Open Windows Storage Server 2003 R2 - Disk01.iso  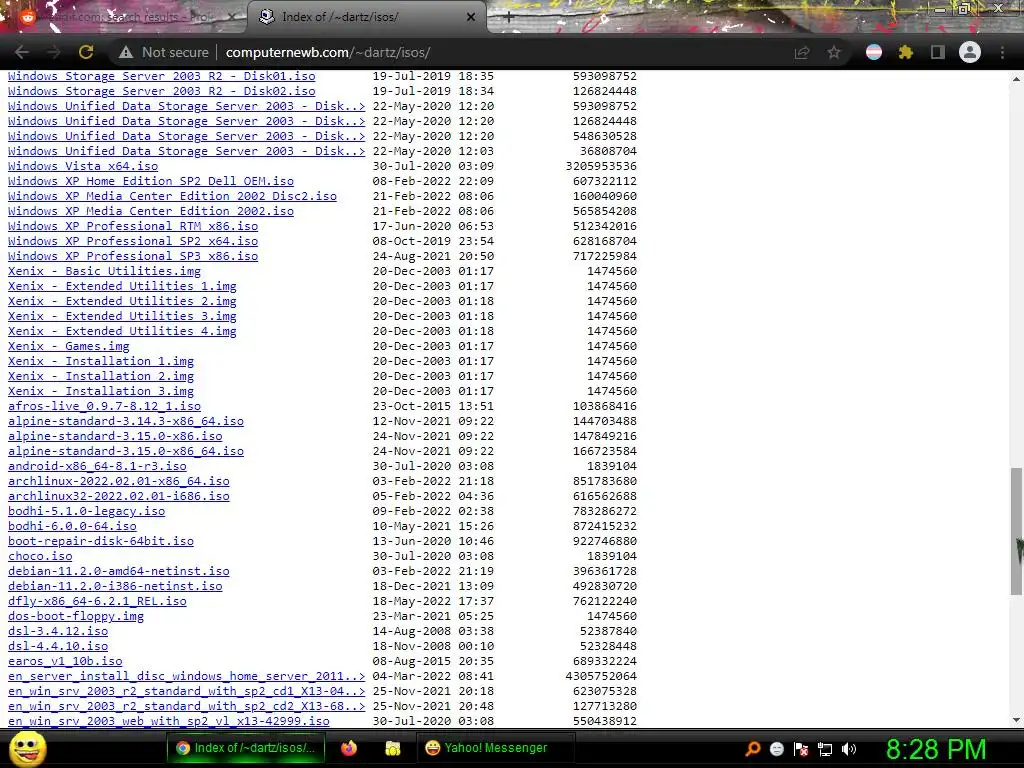161,76
